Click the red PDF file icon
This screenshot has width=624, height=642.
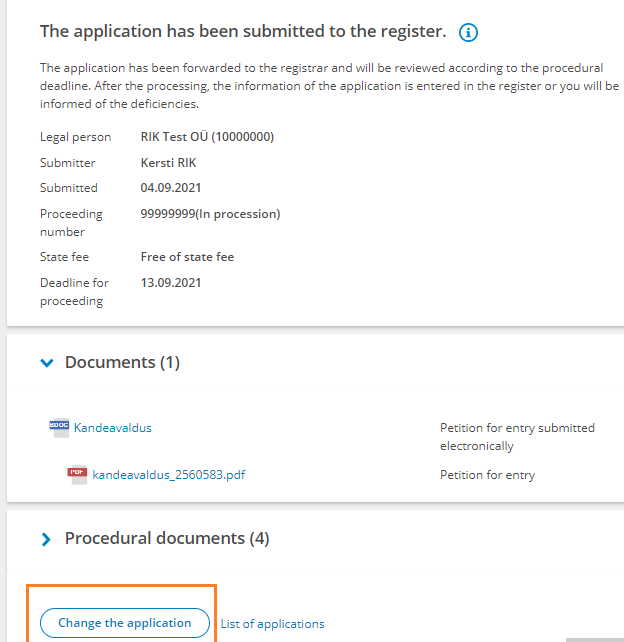(77, 475)
